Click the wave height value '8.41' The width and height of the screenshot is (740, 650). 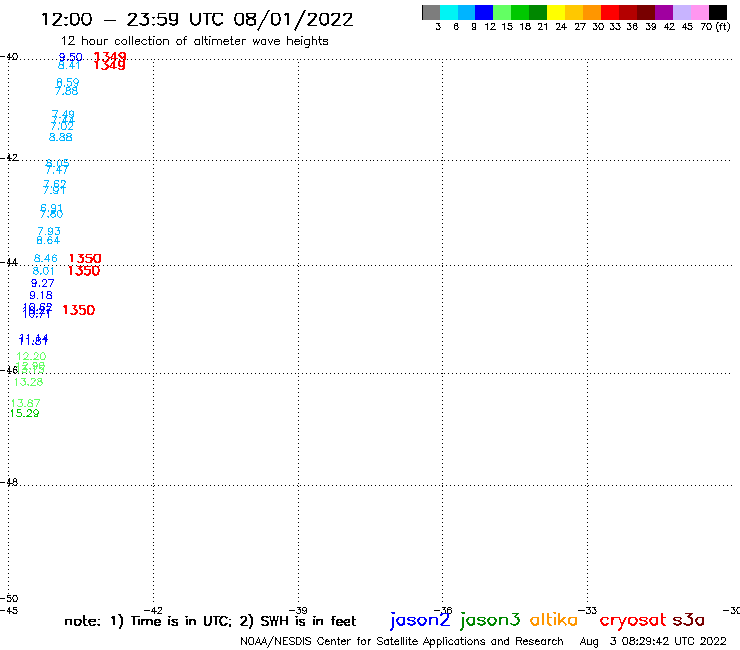[x=69, y=65]
